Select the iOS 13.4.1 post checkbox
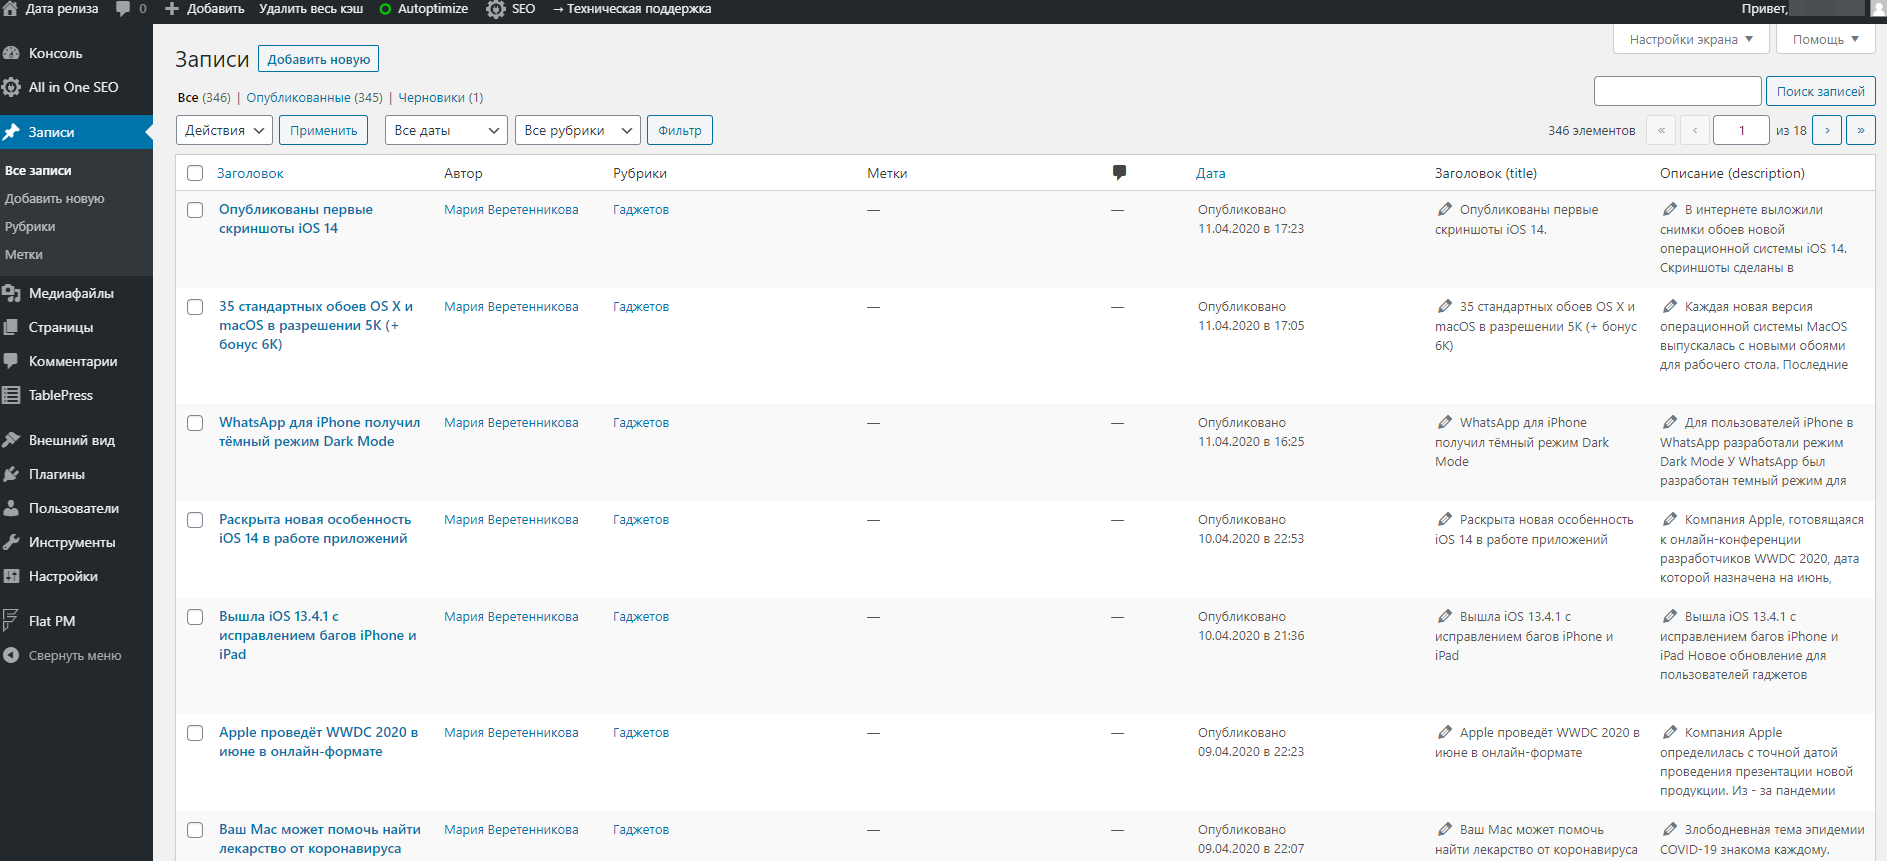This screenshot has height=861, width=1887. 195,617
